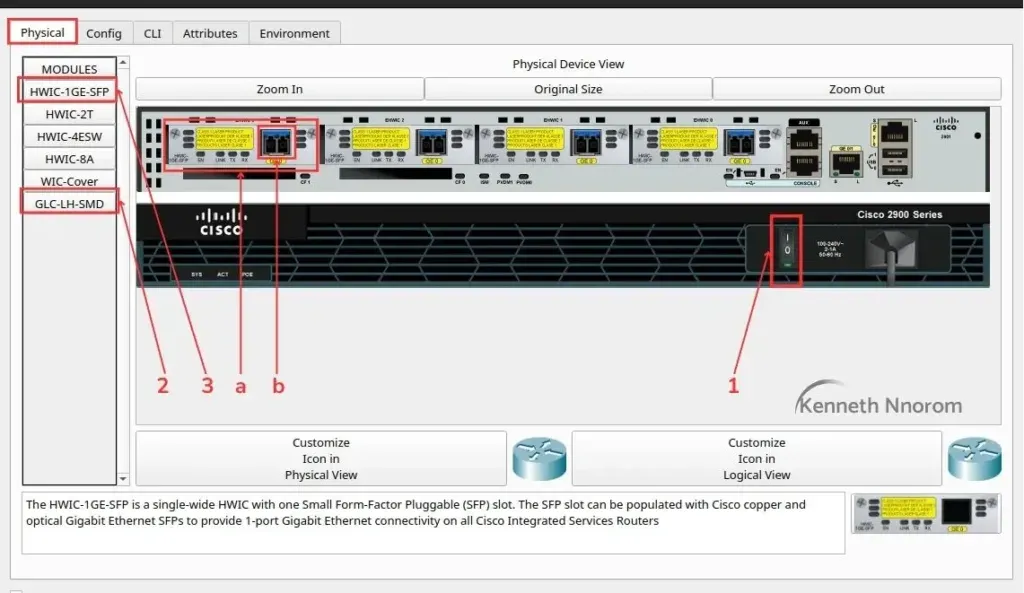Click the Cisco logo on the router front panel
Image resolution: width=1024 pixels, height=593 pixels.
(220, 222)
